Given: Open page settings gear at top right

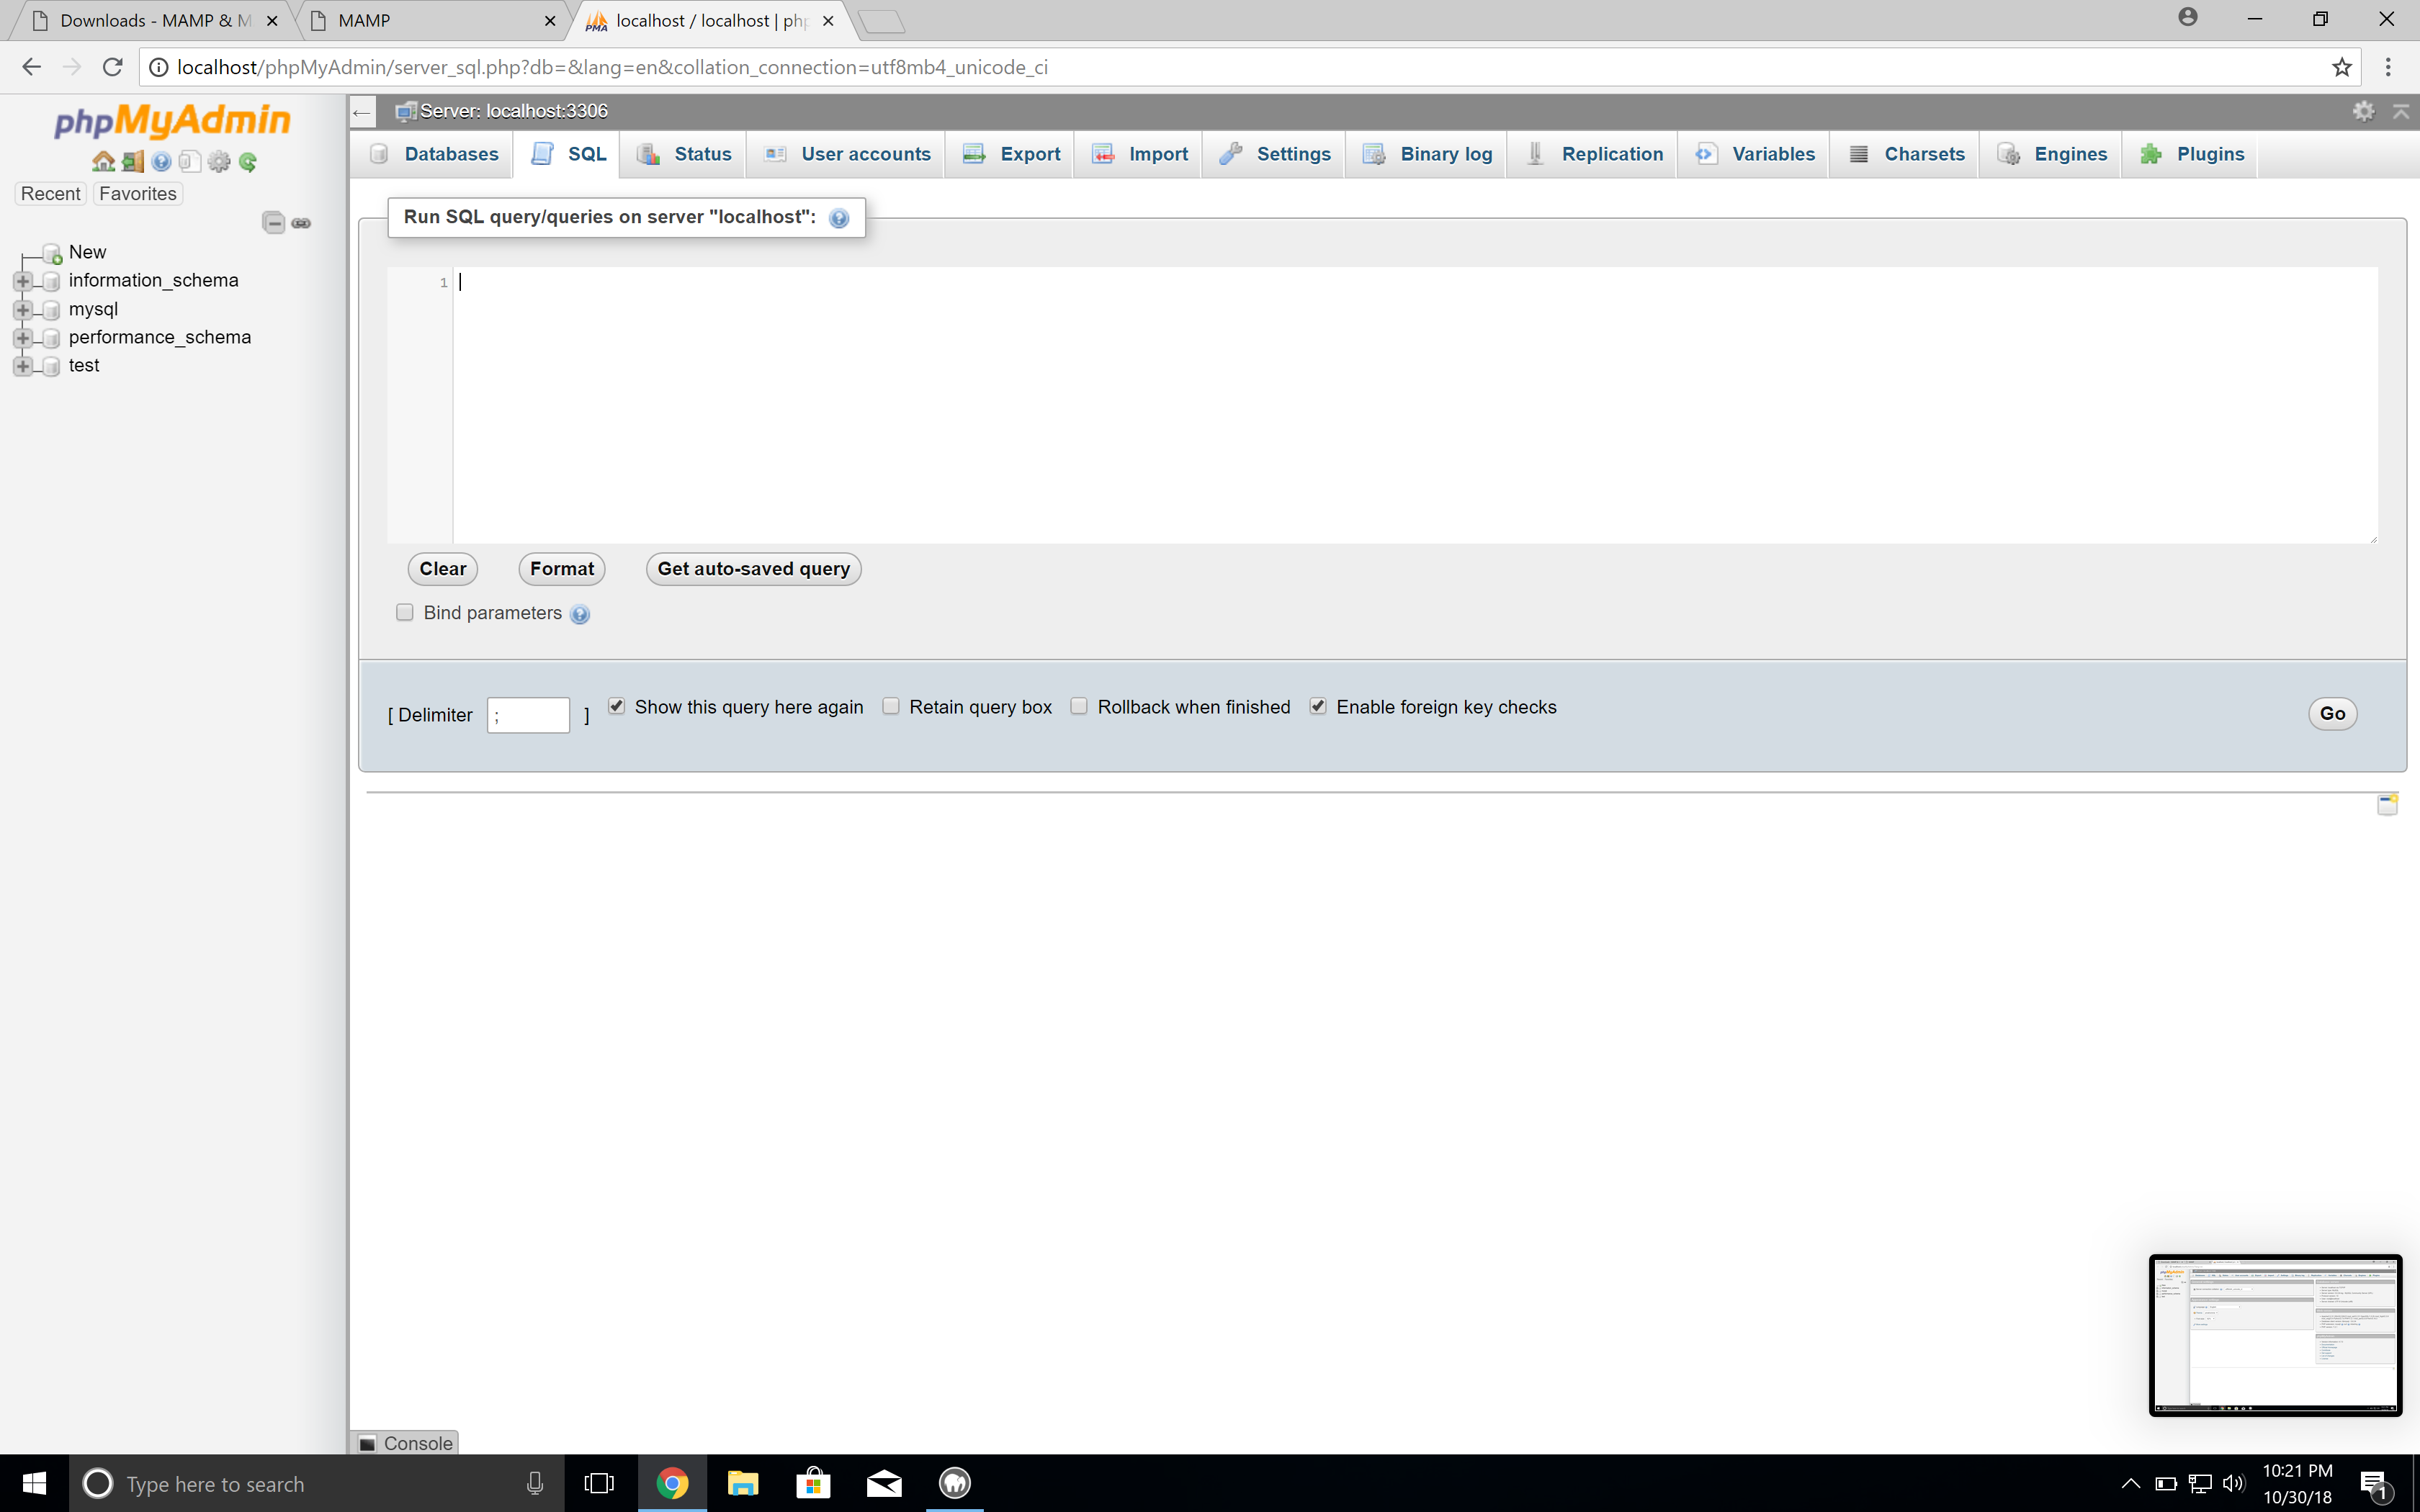Looking at the screenshot, I should (2363, 111).
